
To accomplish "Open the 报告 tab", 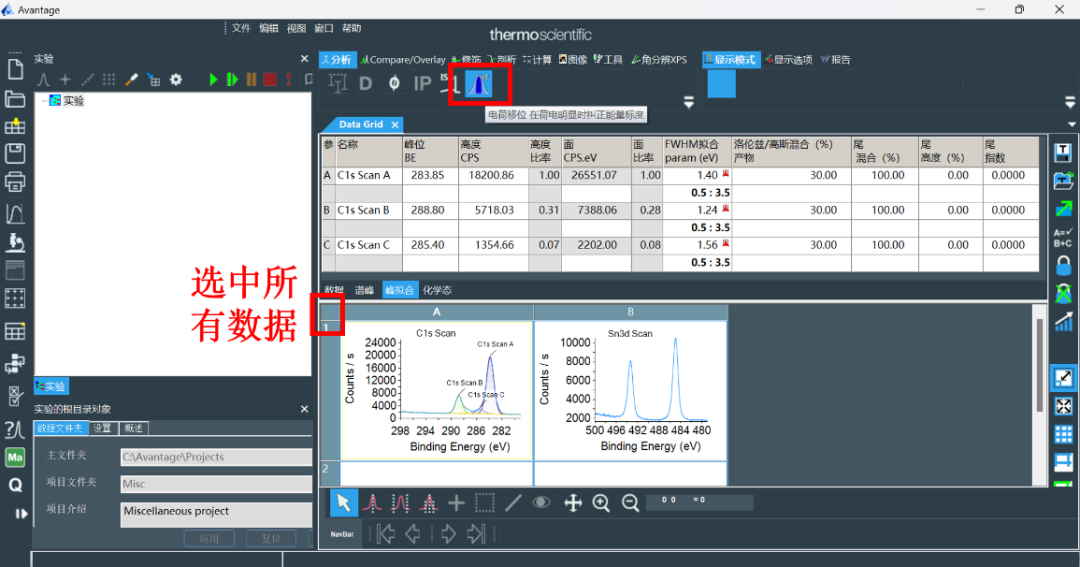I will pos(835,60).
